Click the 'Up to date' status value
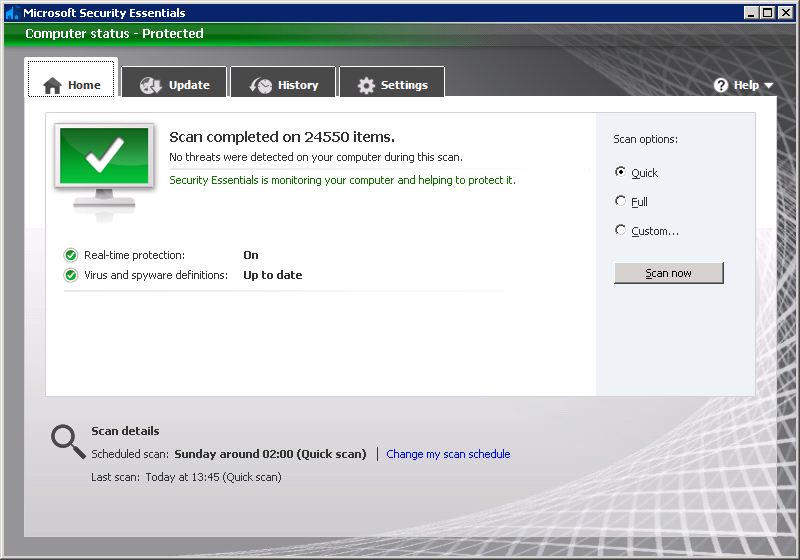This screenshot has height=560, width=800. pyautogui.click(x=272, y=275)
